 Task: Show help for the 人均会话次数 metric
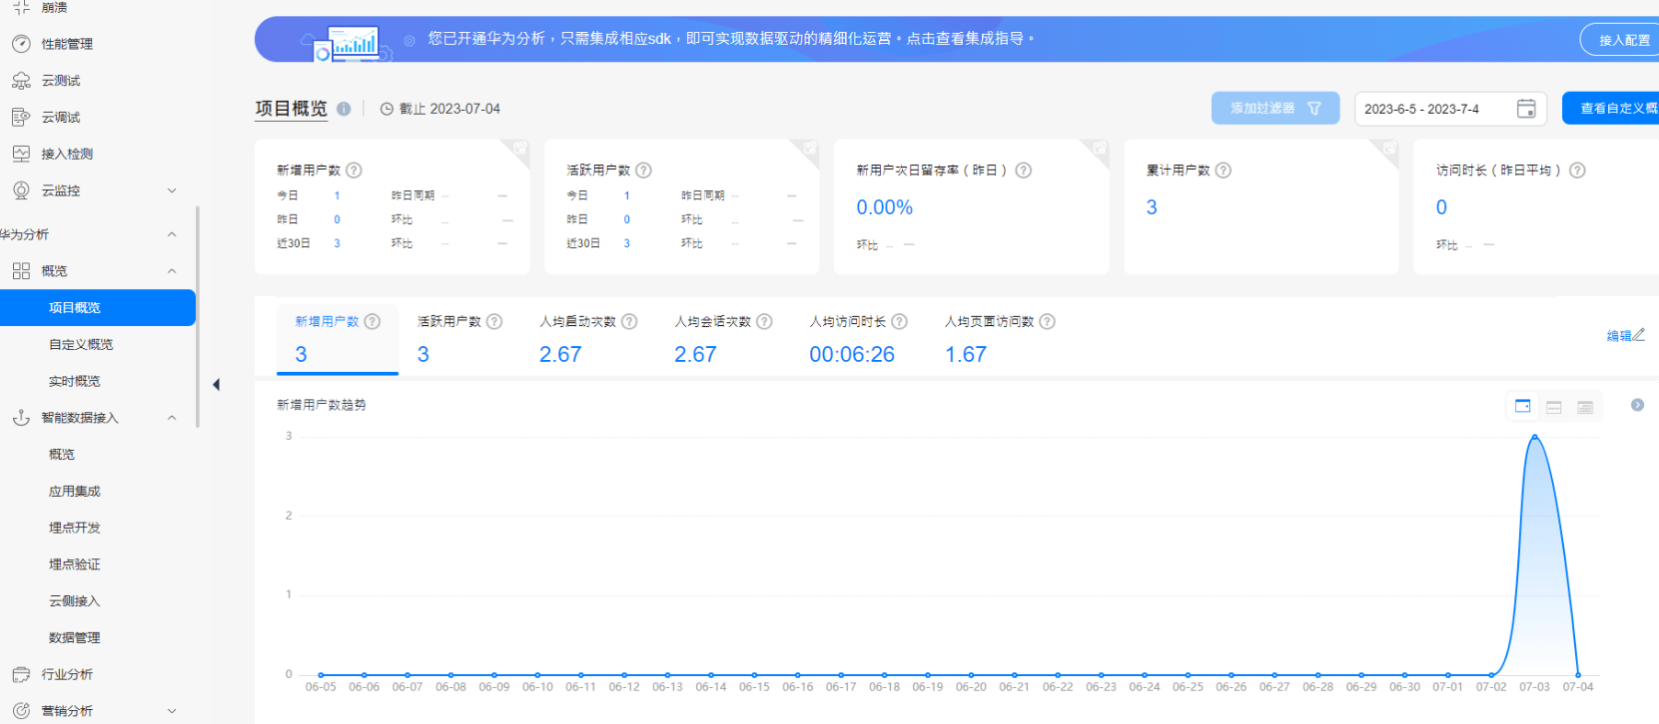(764, 321)
